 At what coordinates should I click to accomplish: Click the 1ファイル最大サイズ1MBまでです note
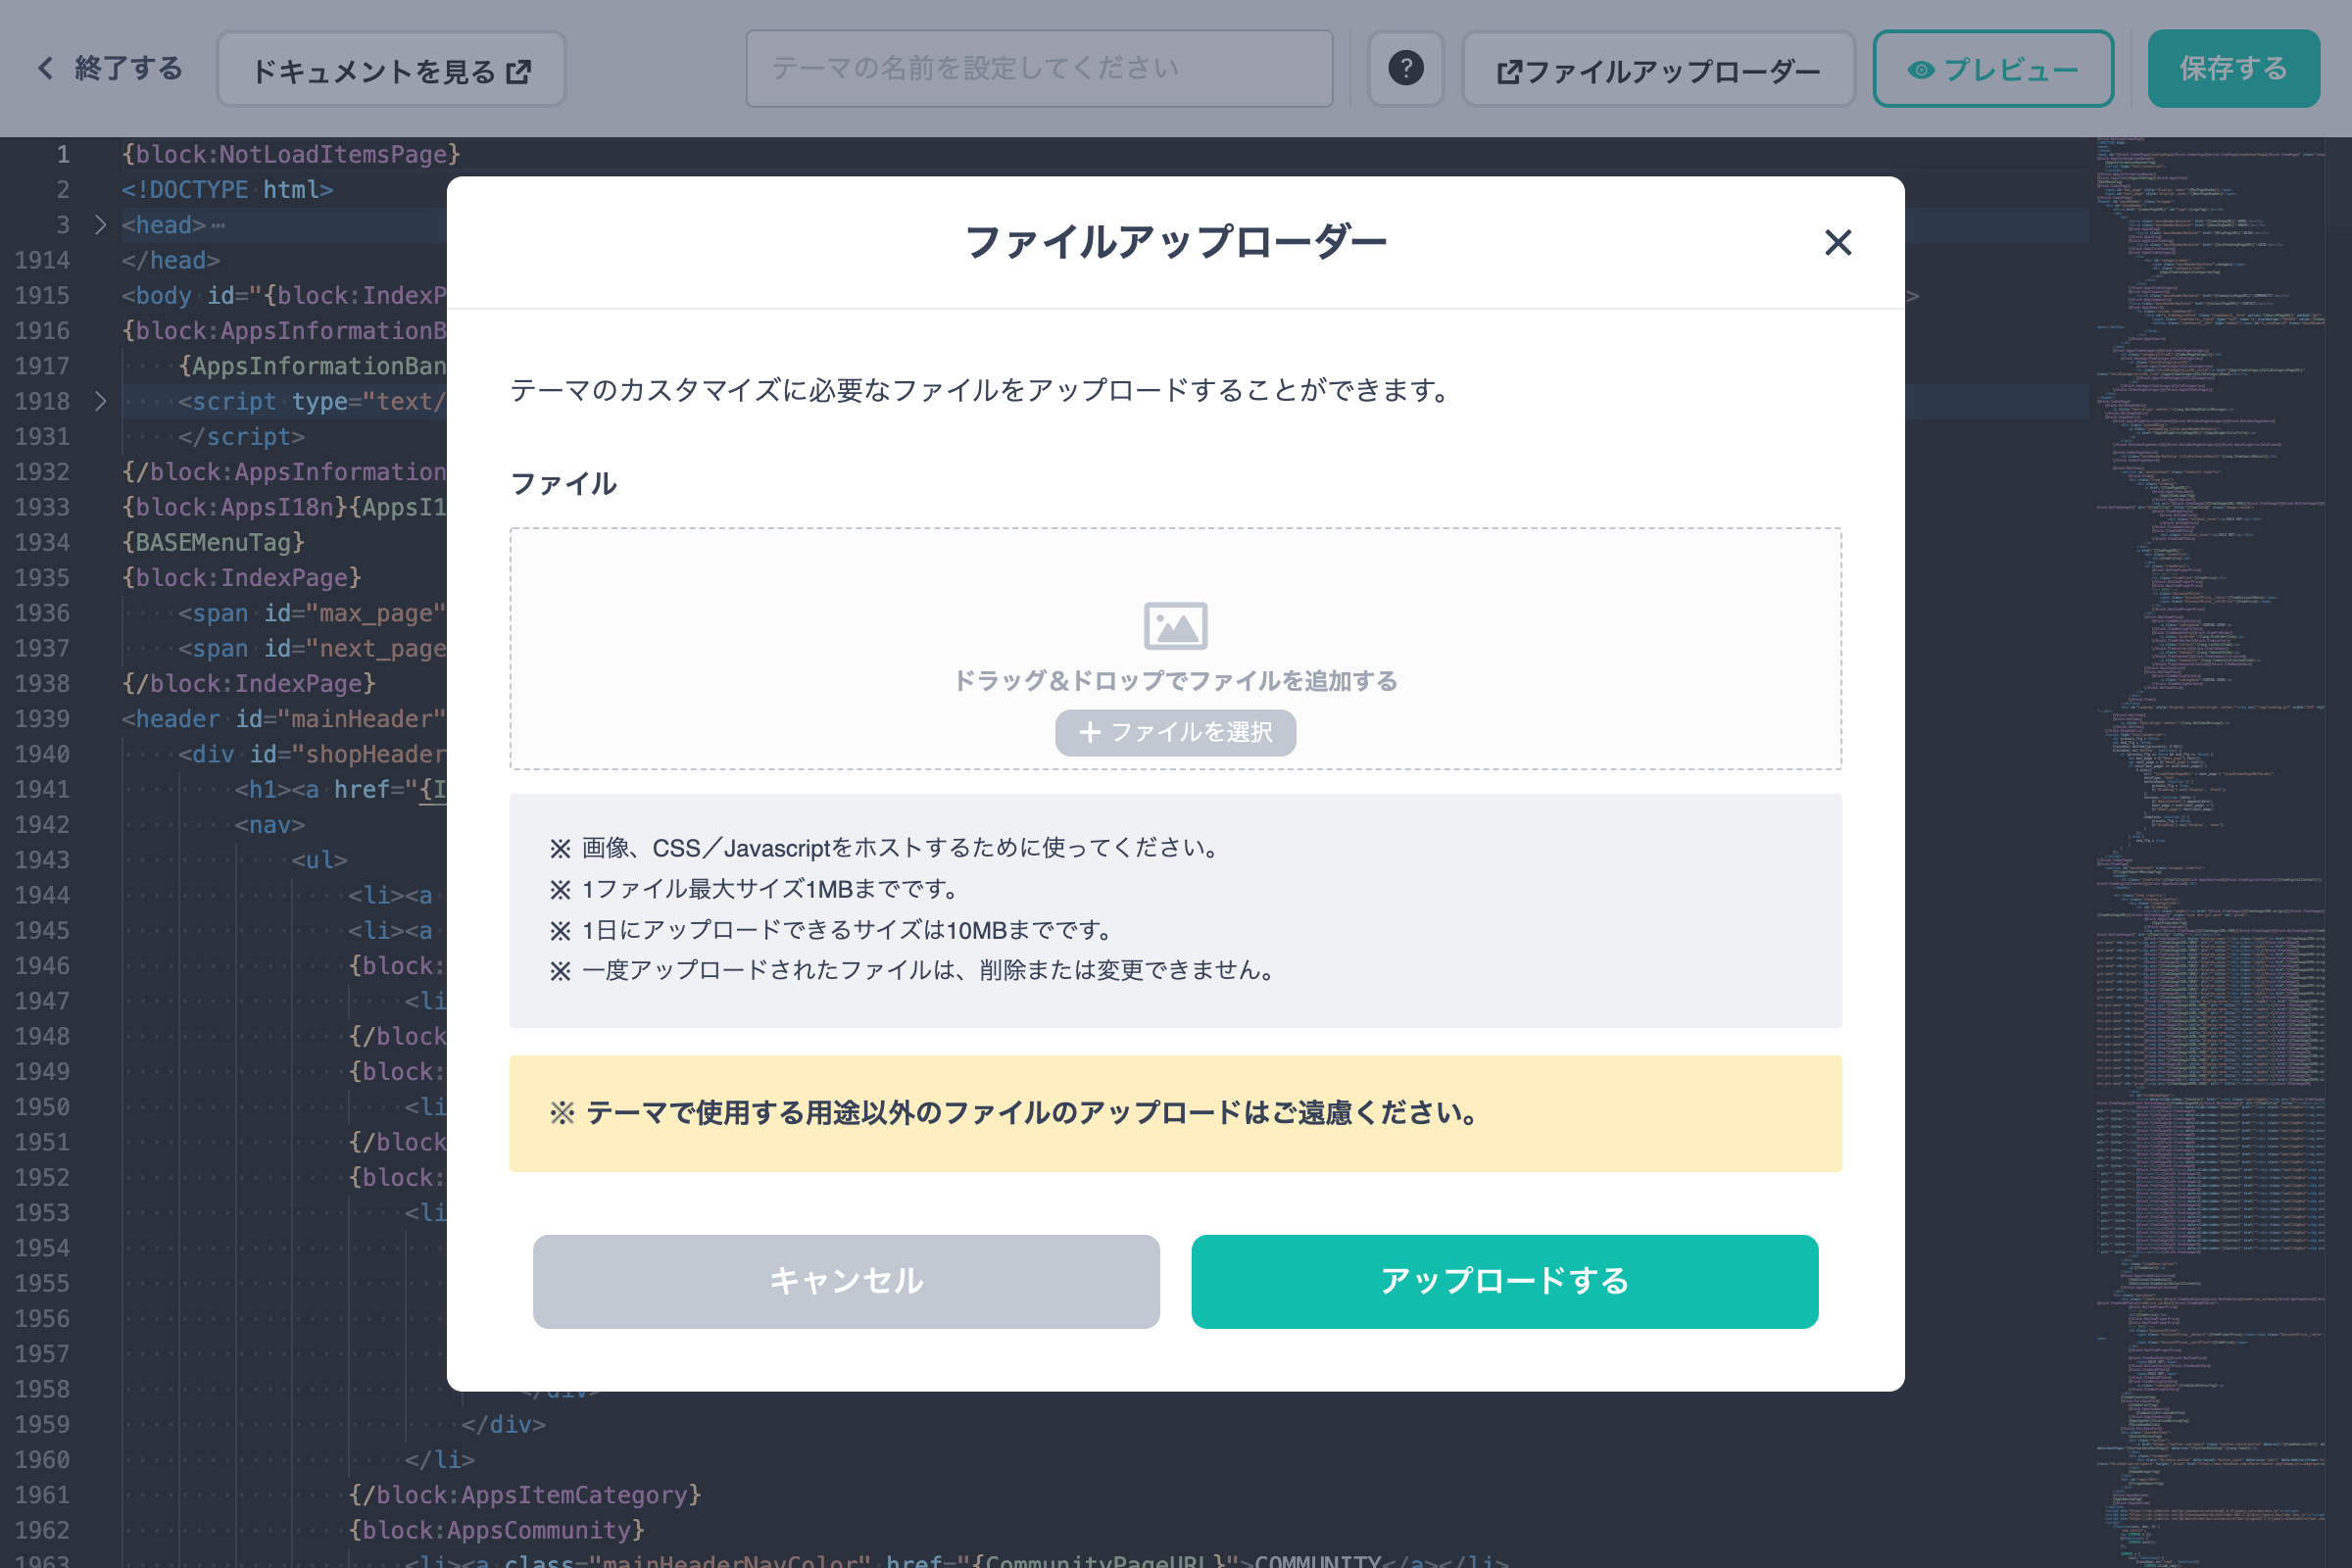coord(757,889)
